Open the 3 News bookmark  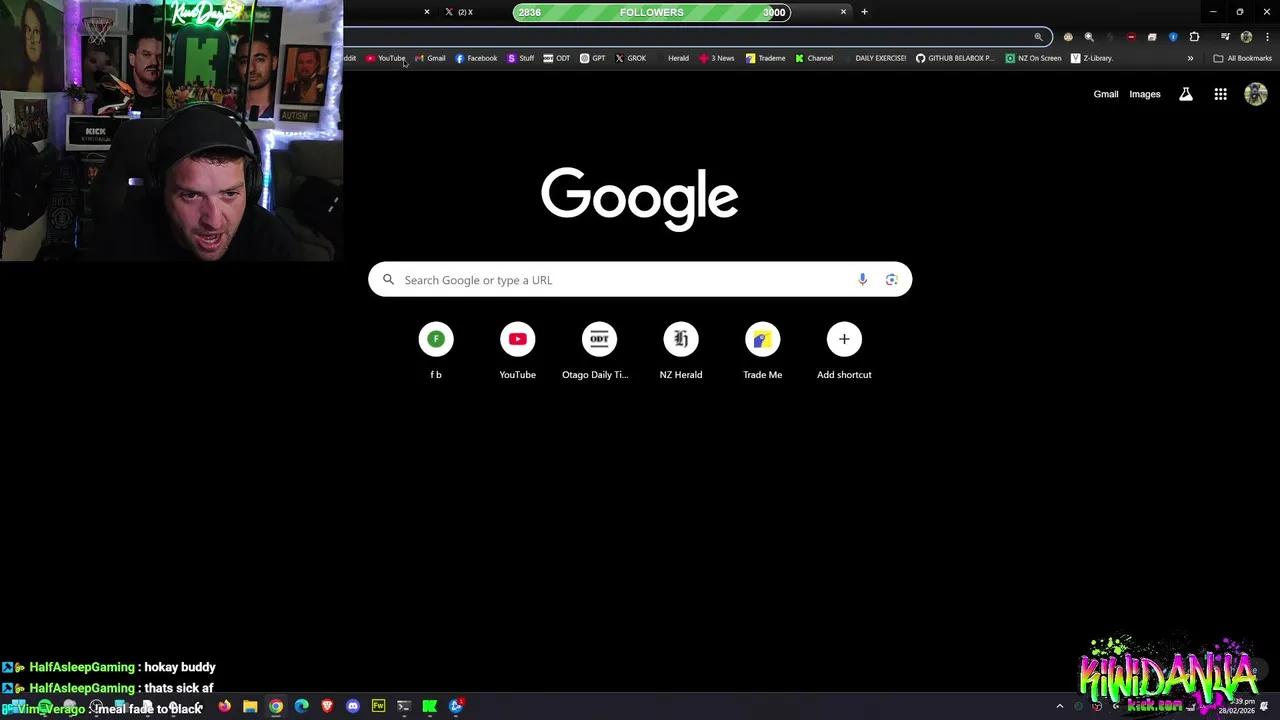click(x=717, y=58)
